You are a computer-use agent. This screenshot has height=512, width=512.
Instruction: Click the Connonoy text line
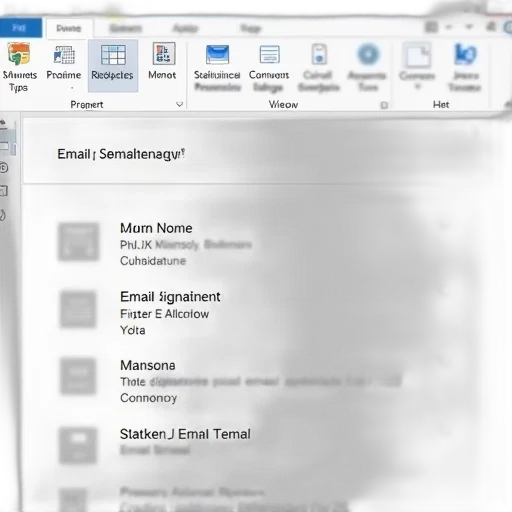click(x=148, y=398)
